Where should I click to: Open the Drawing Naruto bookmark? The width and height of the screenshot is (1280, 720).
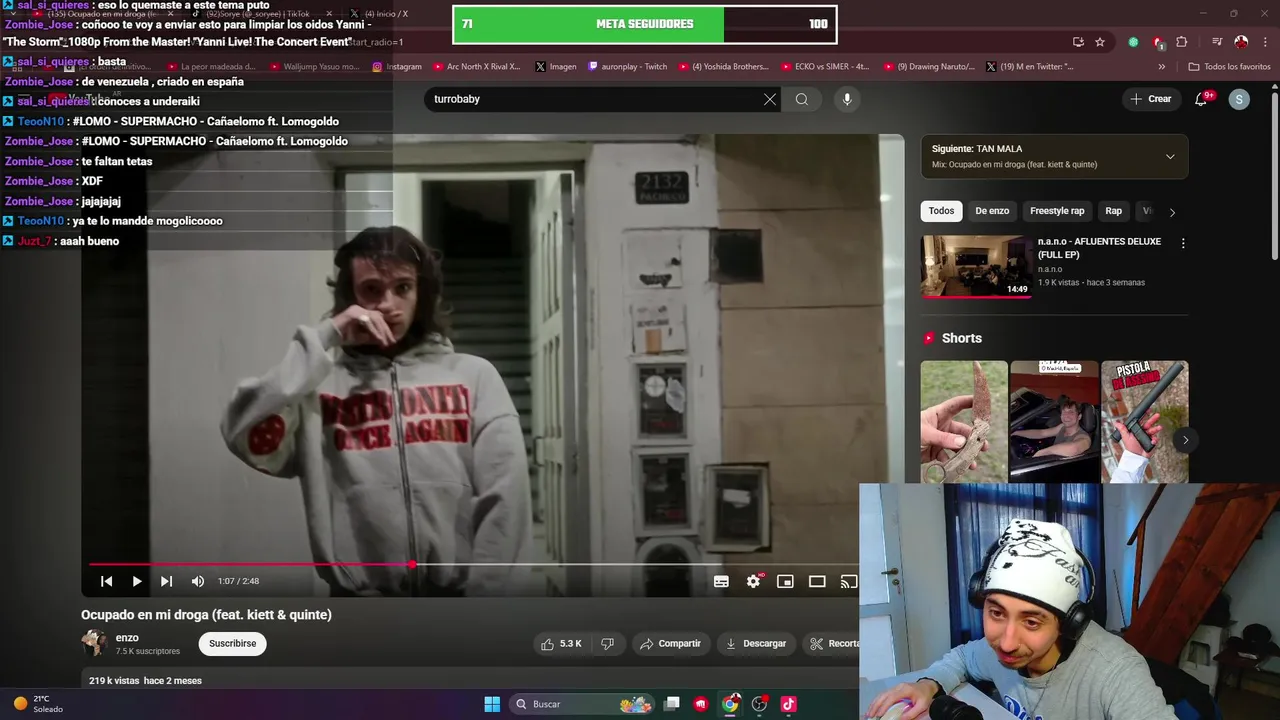(929, 67)
